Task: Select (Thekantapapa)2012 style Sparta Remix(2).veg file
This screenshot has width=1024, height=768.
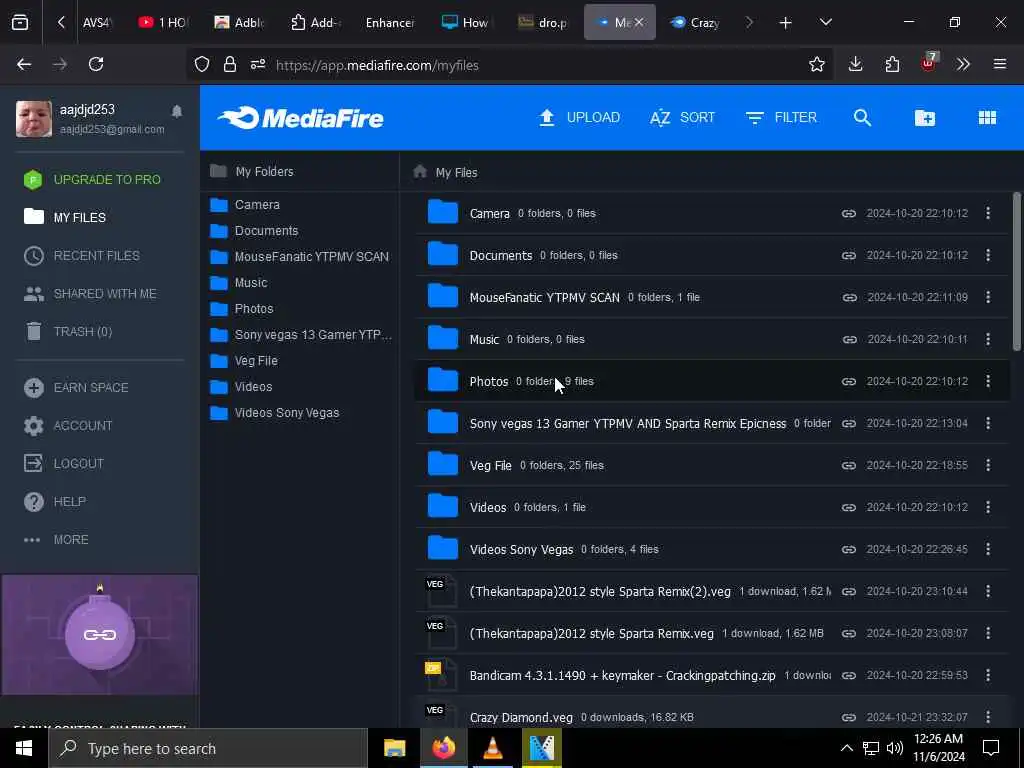Action: 712,592
